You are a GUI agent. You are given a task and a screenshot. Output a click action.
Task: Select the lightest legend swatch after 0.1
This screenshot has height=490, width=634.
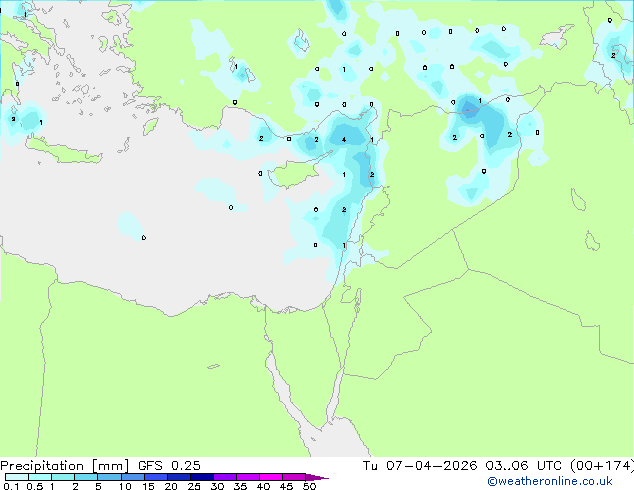click(x=17, y=477)
